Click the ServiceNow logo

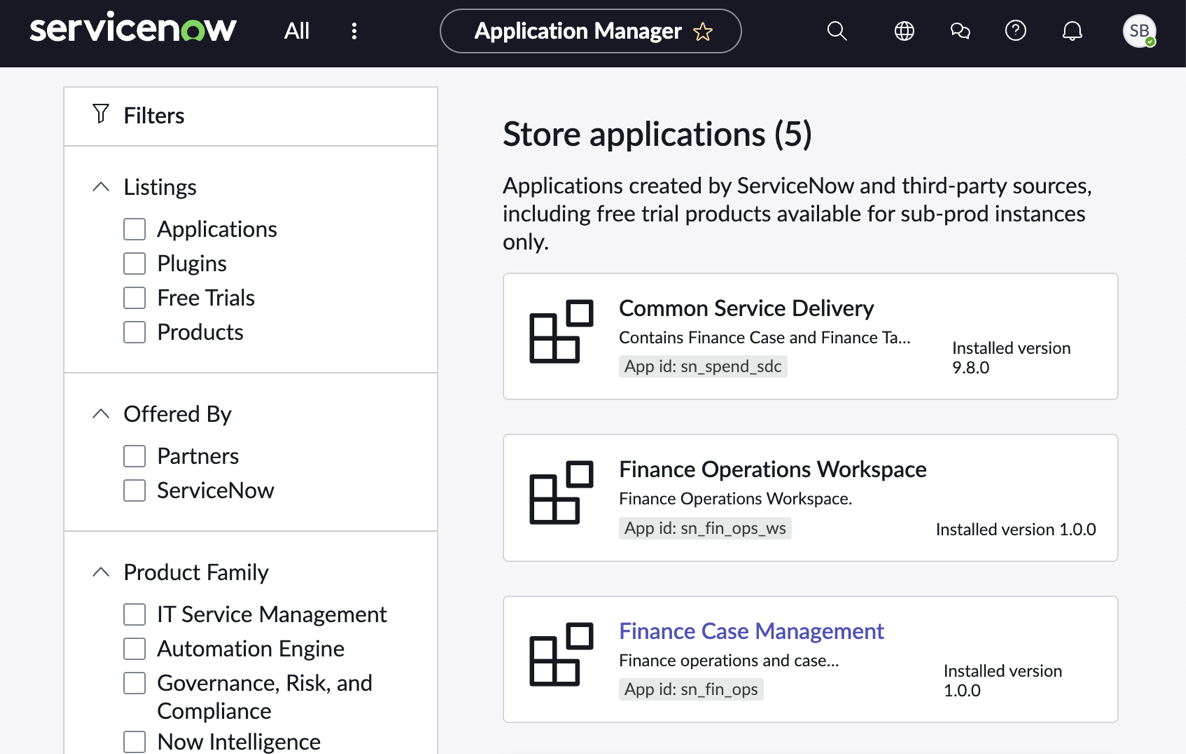(132, 29)
